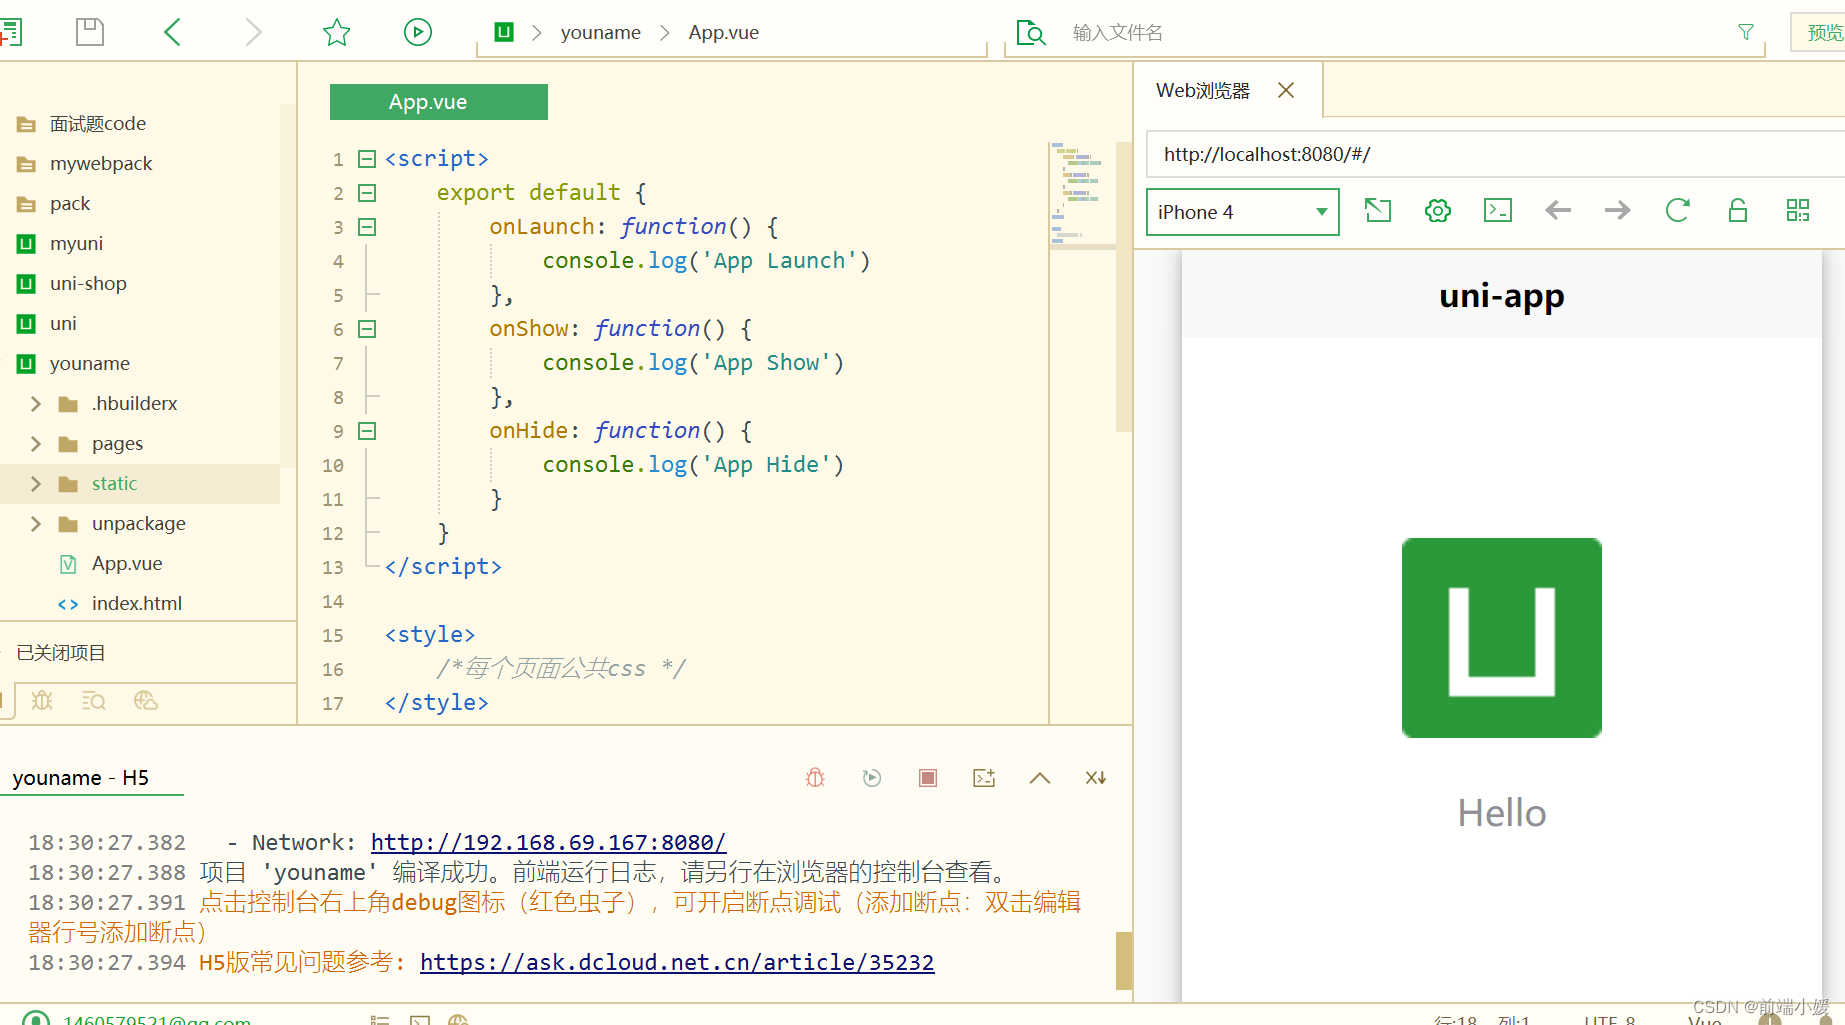Screen dimensions: 1845x1025
Task: Collapse code fold at line 6
Action: point(367,329)
